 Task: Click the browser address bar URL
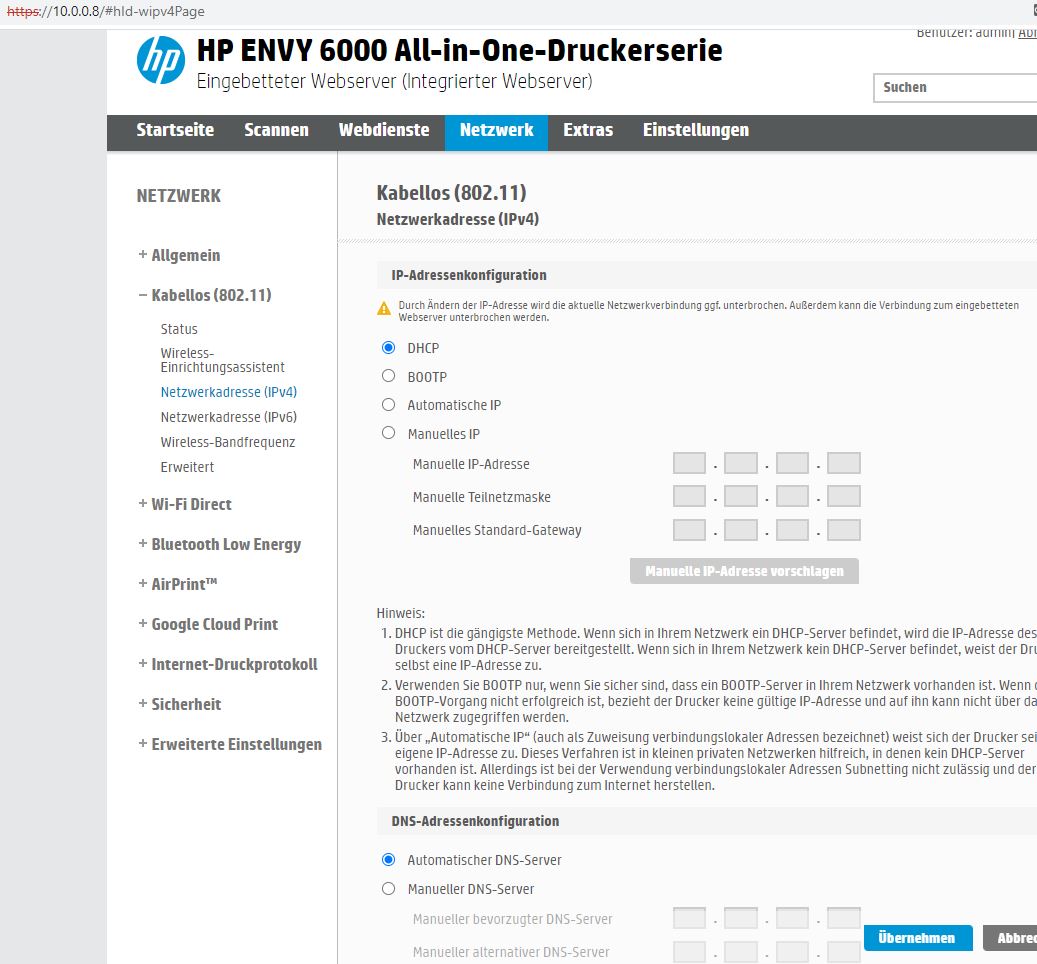click(x=106, y=11)
